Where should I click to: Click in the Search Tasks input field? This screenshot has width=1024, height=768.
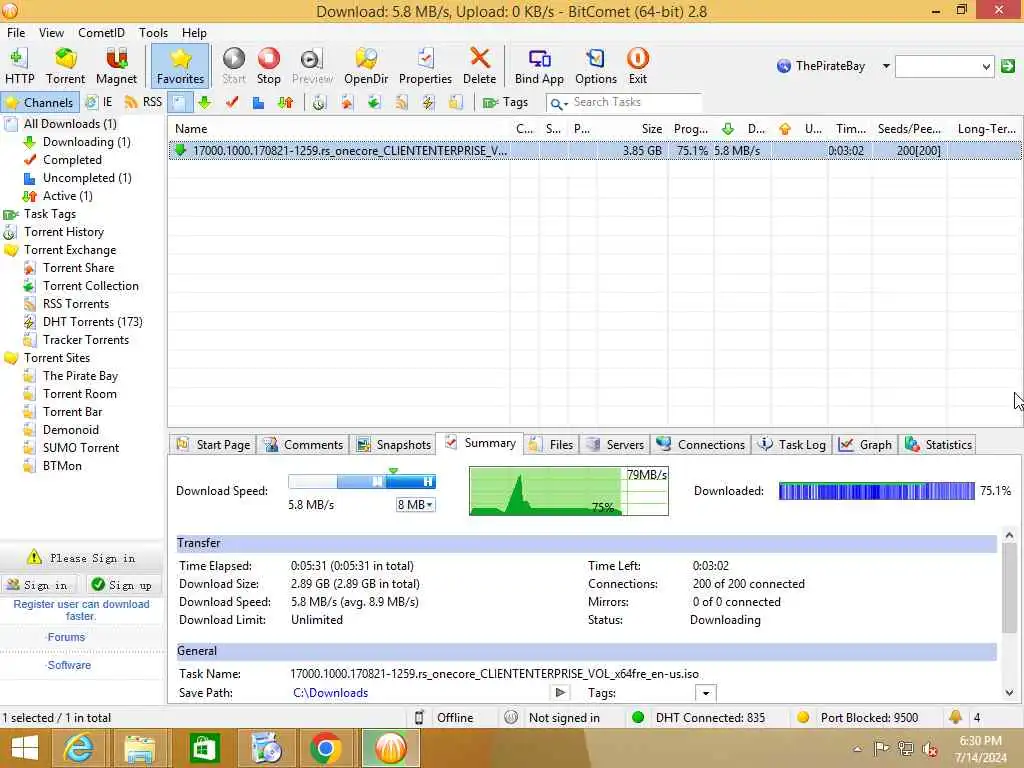pyautogui.click(x=635, y=103)
